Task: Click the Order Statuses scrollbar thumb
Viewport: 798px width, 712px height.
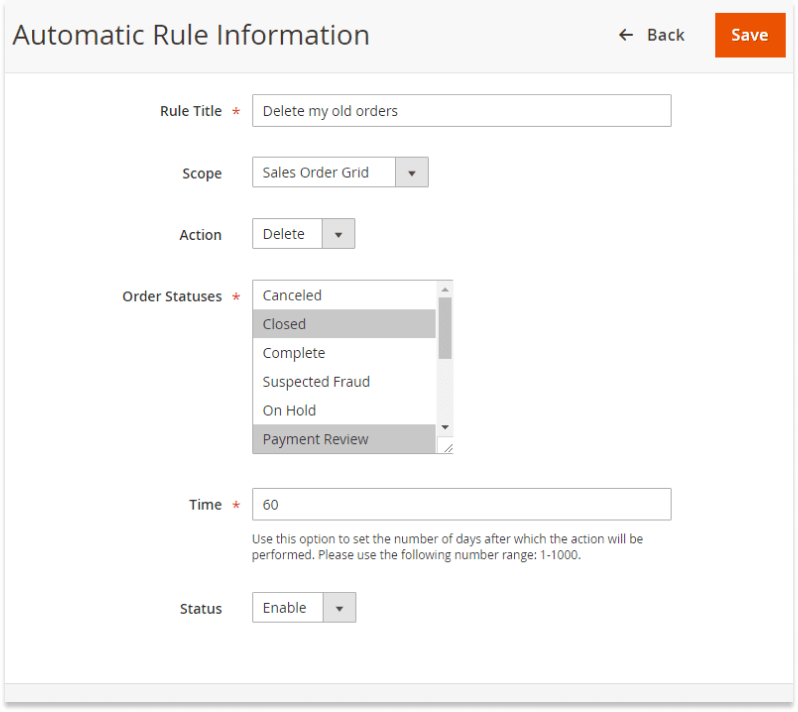Action: click(445, 328)
